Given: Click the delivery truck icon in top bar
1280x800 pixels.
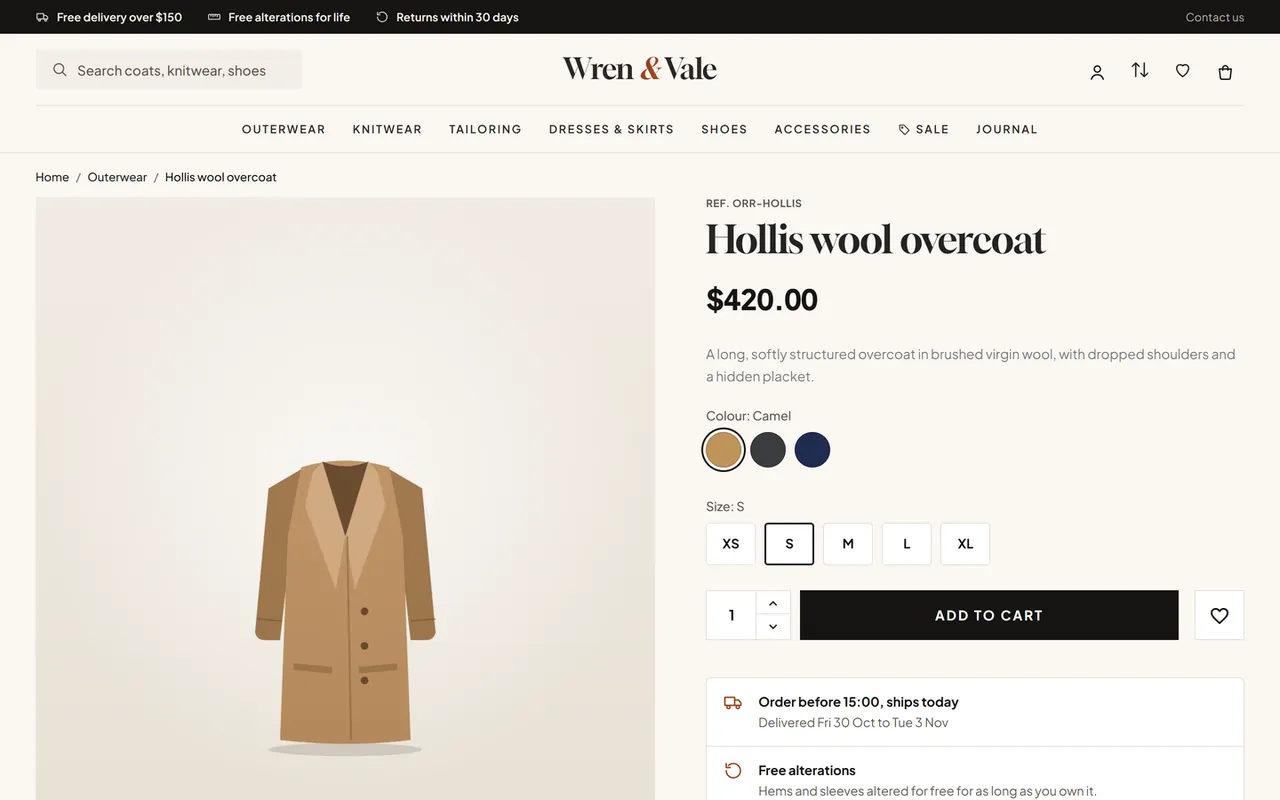Looking at the screenshot, I should tap(42, 17).
